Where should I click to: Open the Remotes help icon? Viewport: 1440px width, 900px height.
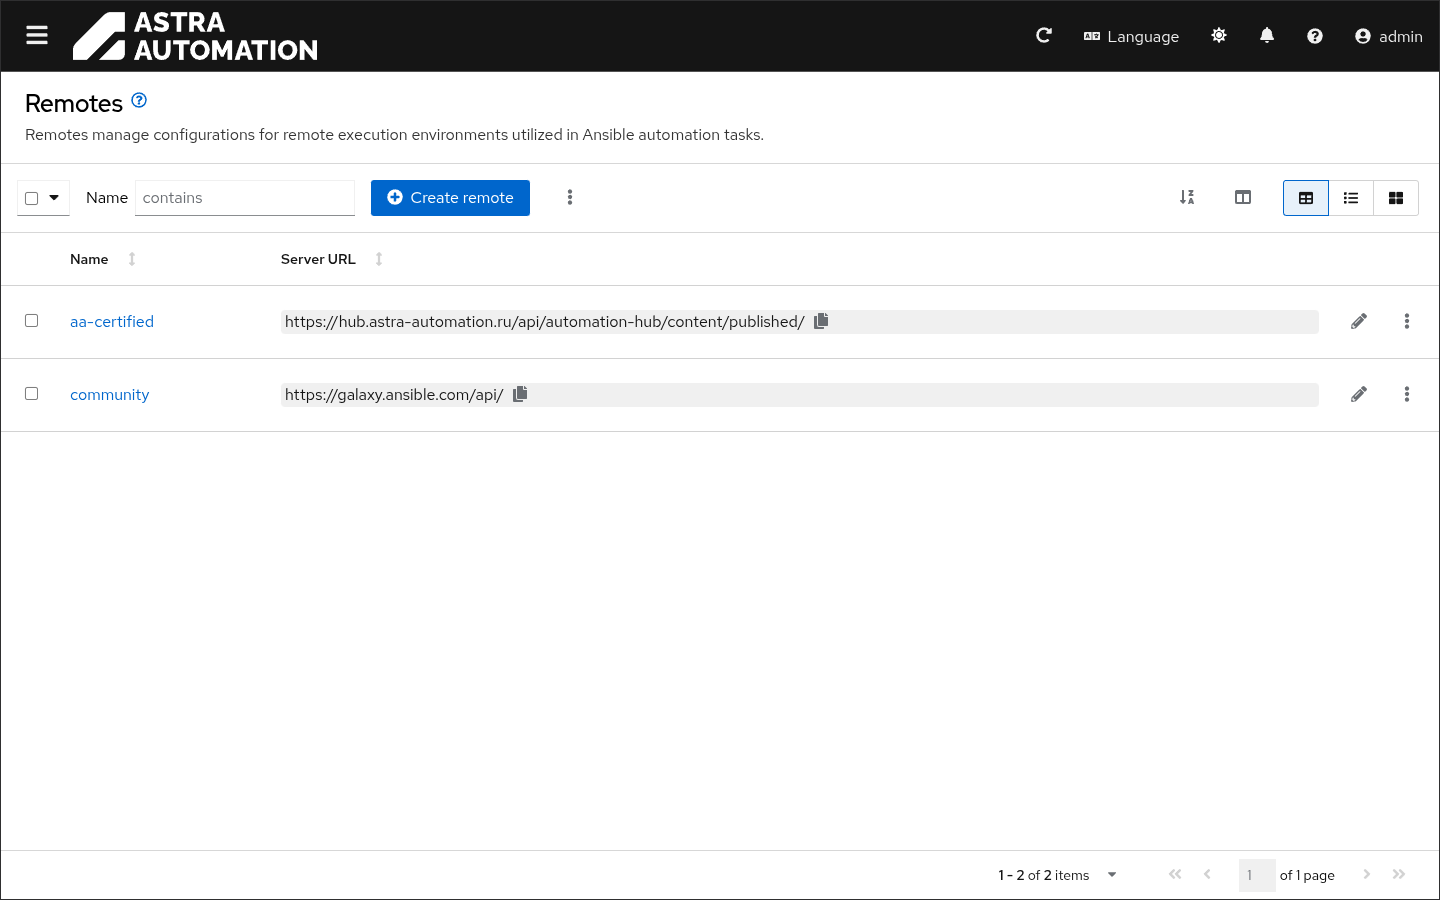coord(139,100)
